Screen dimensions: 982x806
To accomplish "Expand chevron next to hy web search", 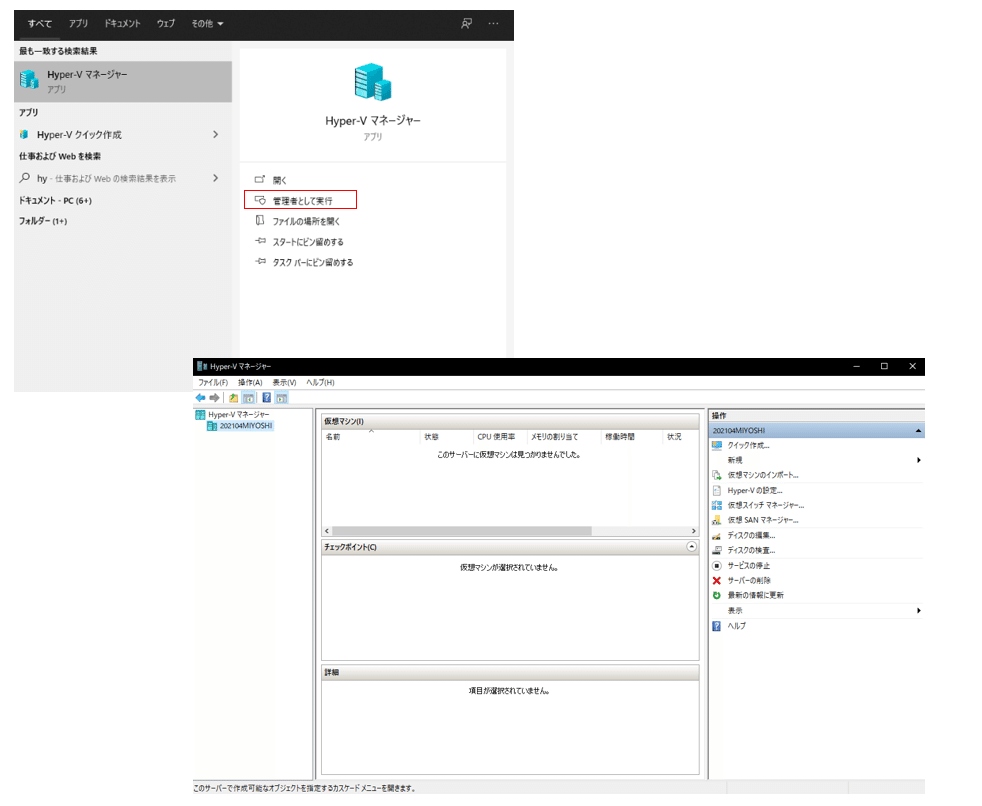I will (x=215, y=178).
